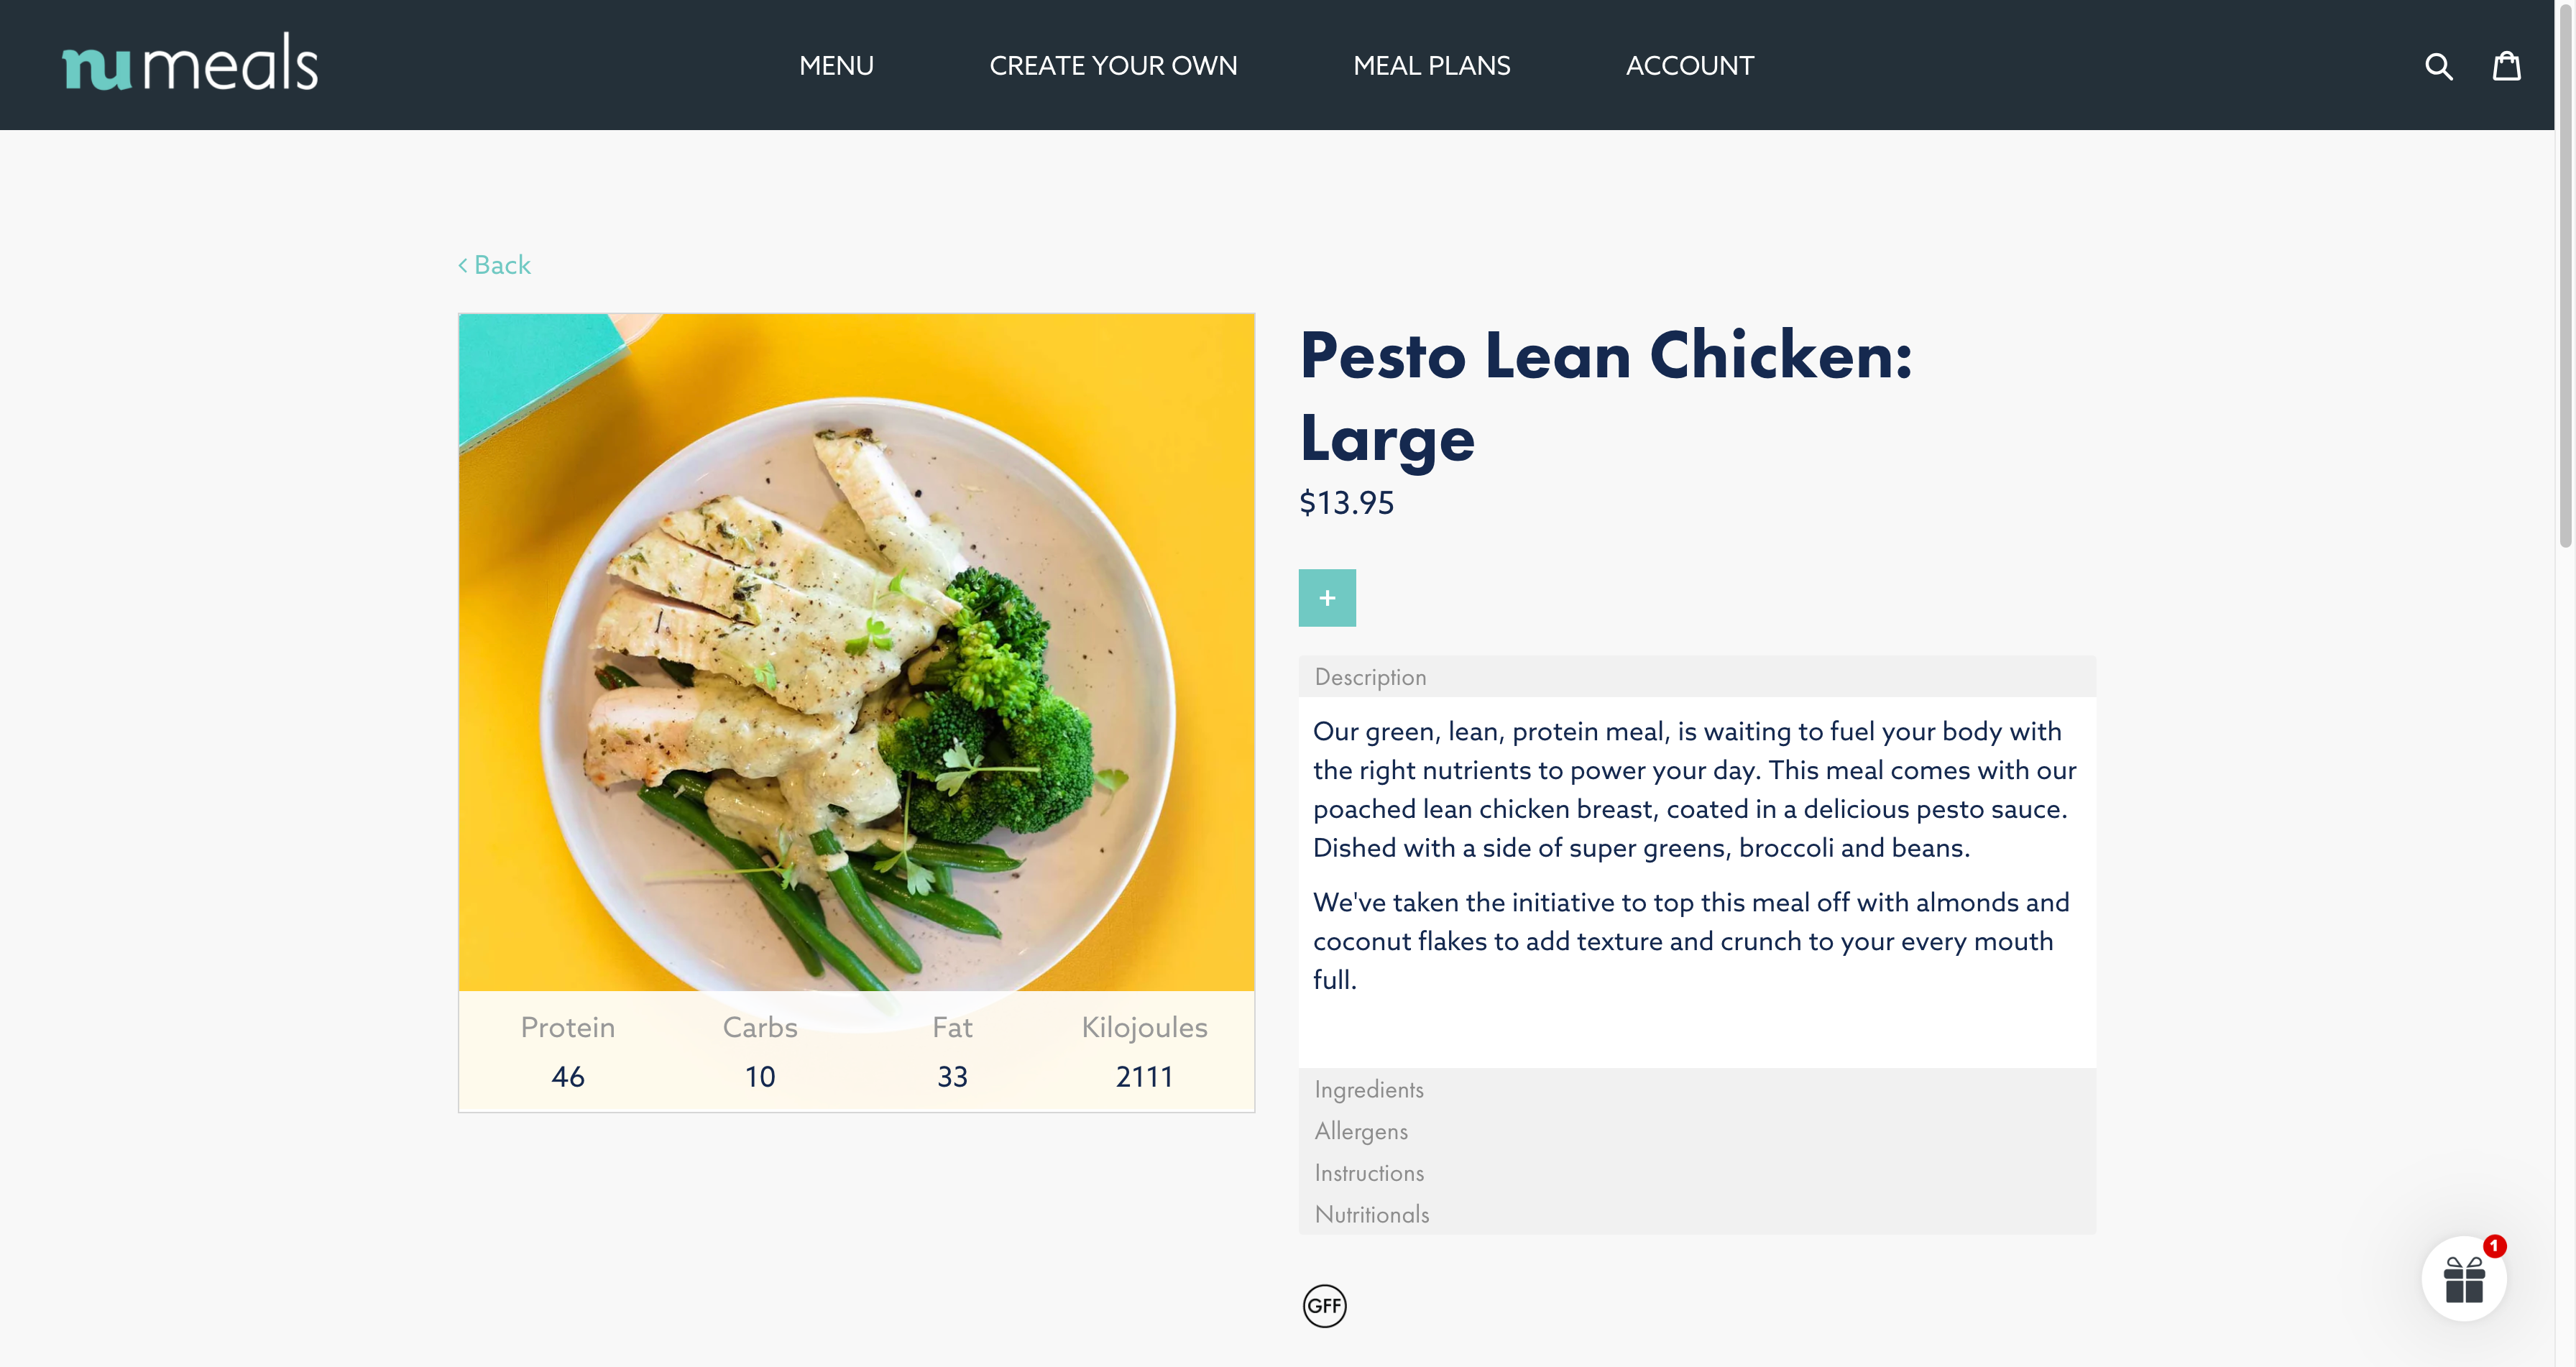Collapse the Description section

(x=1370, y=677)
